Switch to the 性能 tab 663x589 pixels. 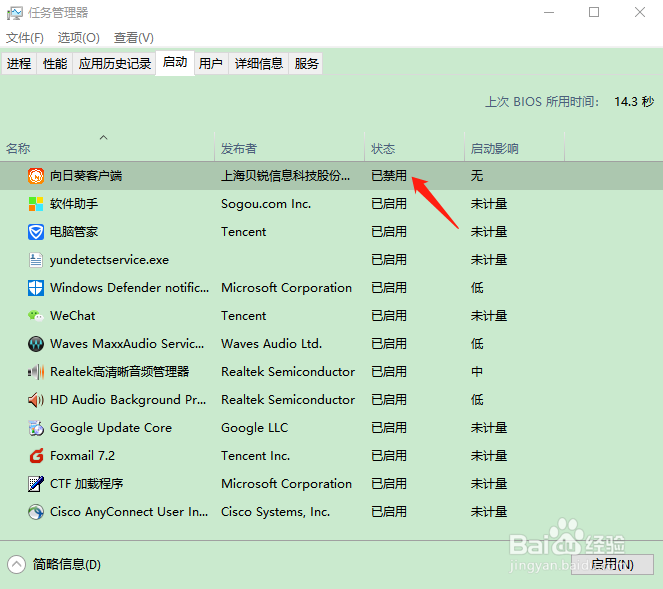[x=55, y=63]
